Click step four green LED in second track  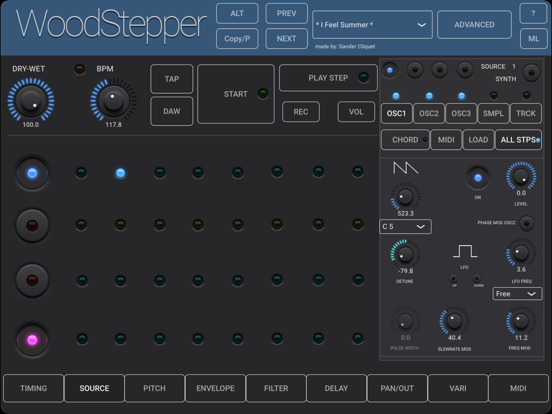click(198, 225)
